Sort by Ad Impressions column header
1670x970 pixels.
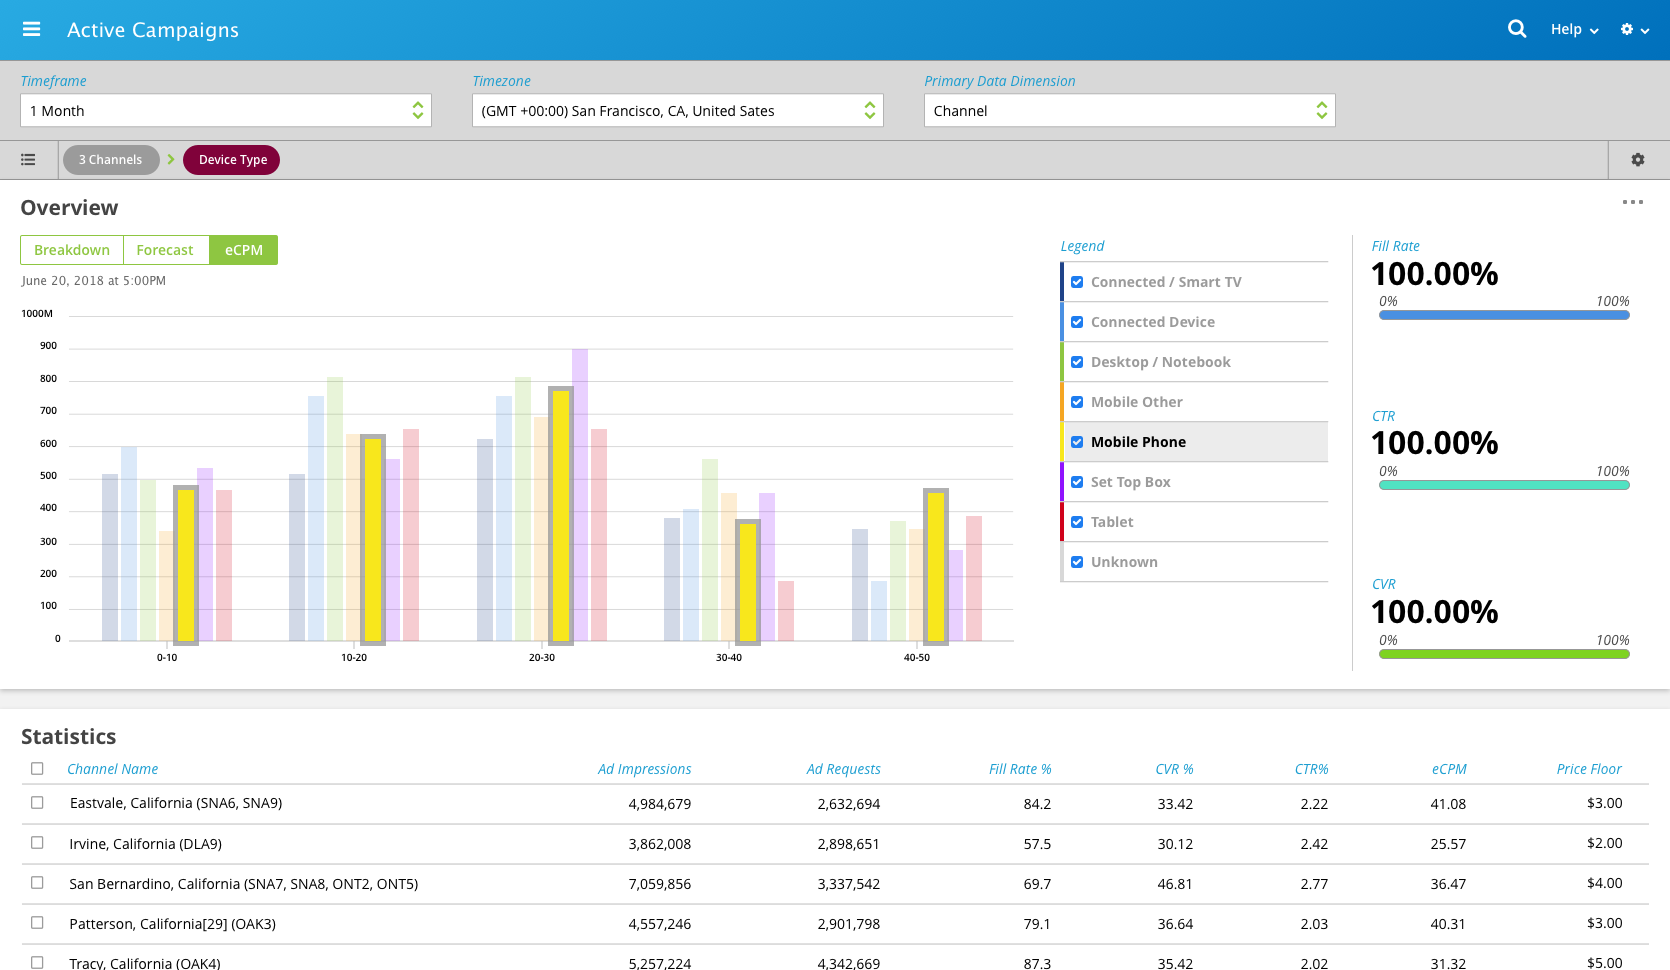coord(644,769)
